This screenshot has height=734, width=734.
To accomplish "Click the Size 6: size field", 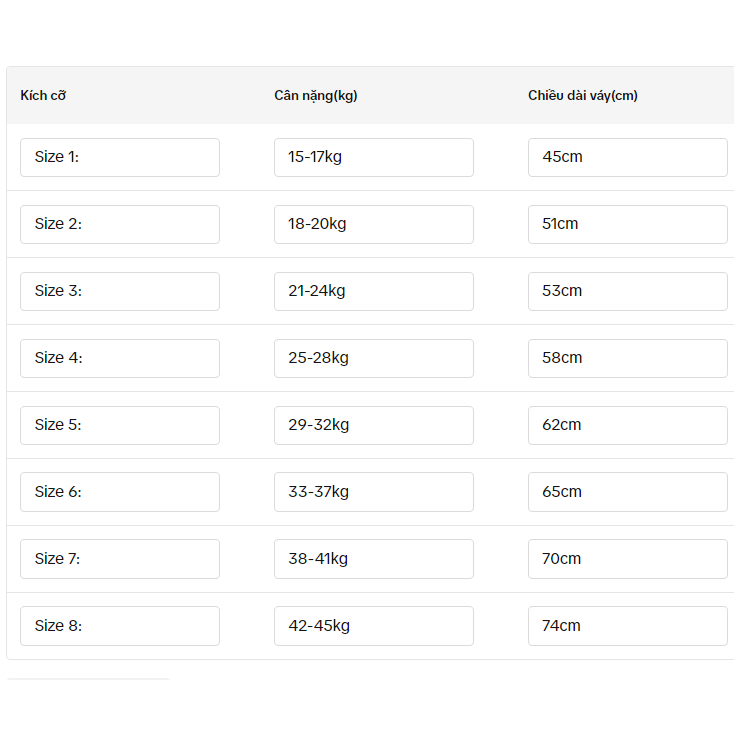I will [x=120, y=492].
